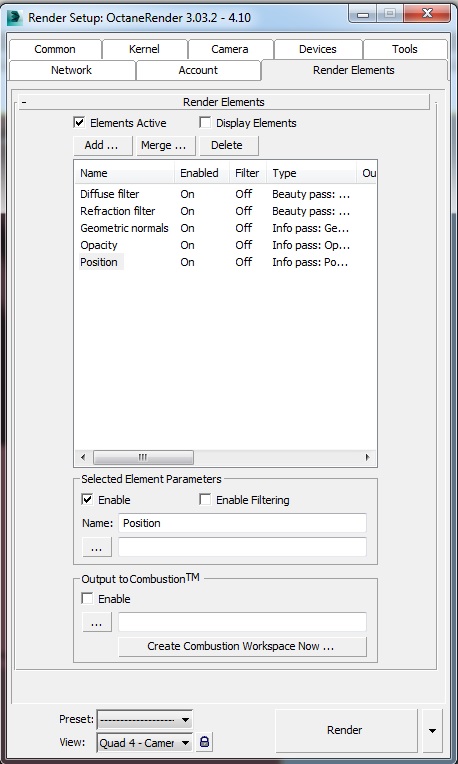Click browse button in Output to Combustion group
Screen dimensions: 458x764
[x=97, y=622]
